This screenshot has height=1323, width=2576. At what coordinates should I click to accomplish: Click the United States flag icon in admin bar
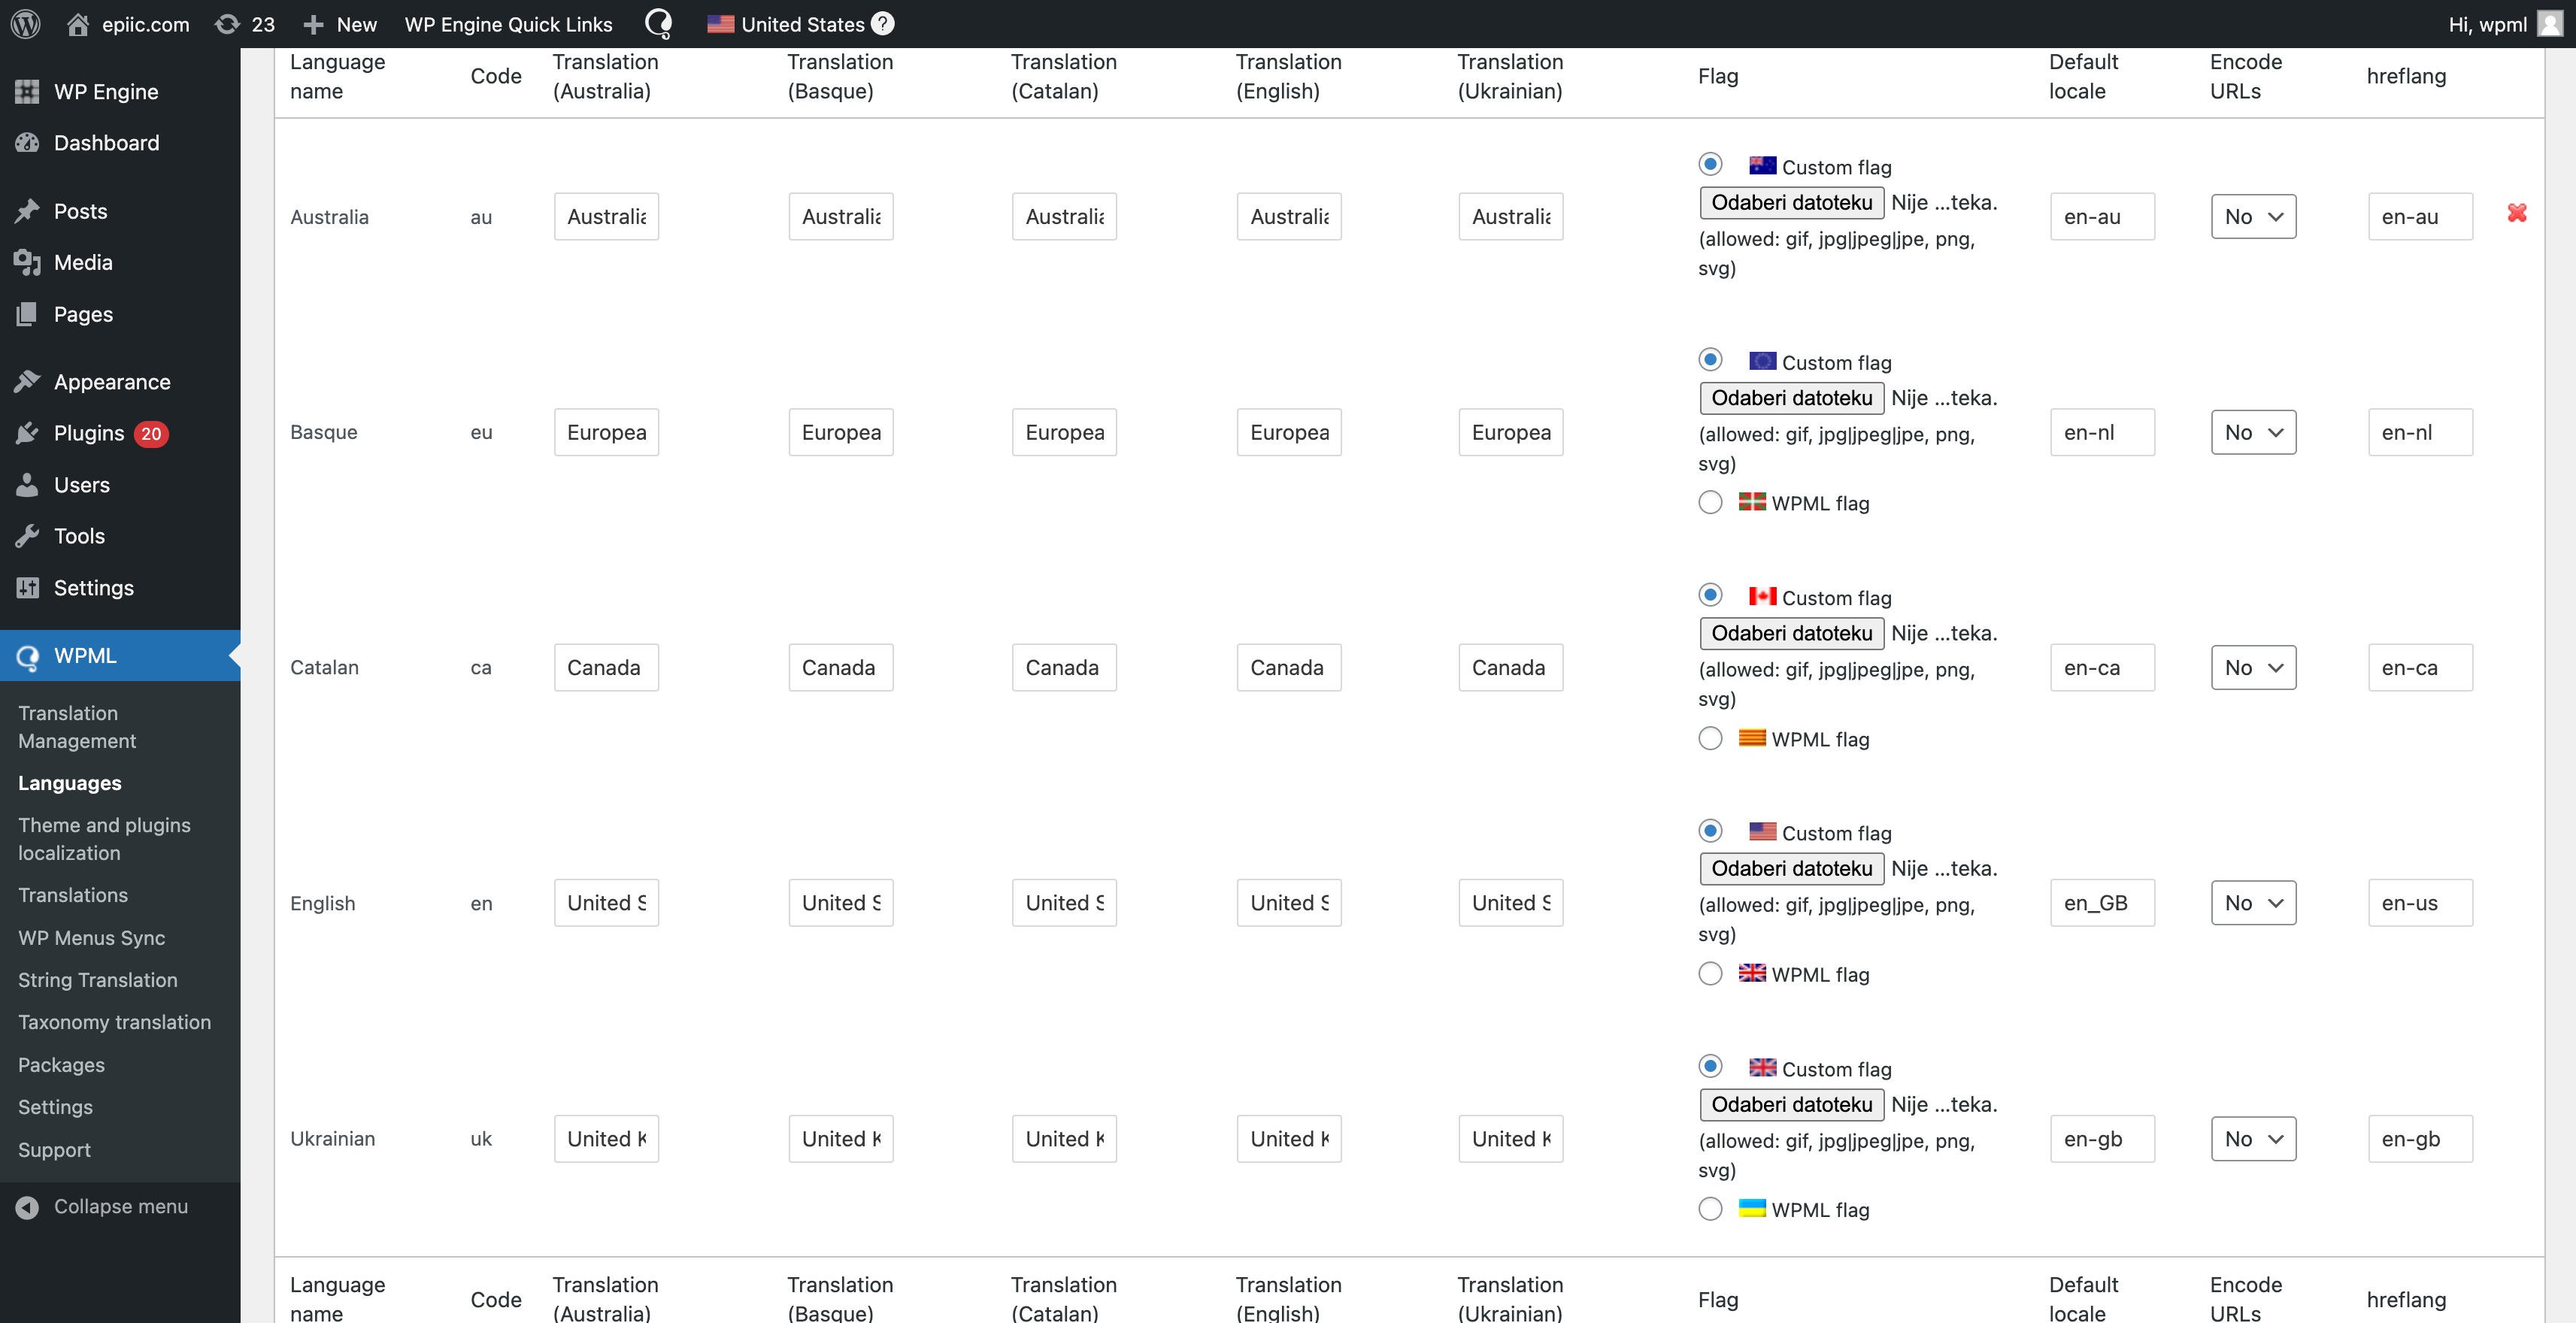tap(720, 24)
